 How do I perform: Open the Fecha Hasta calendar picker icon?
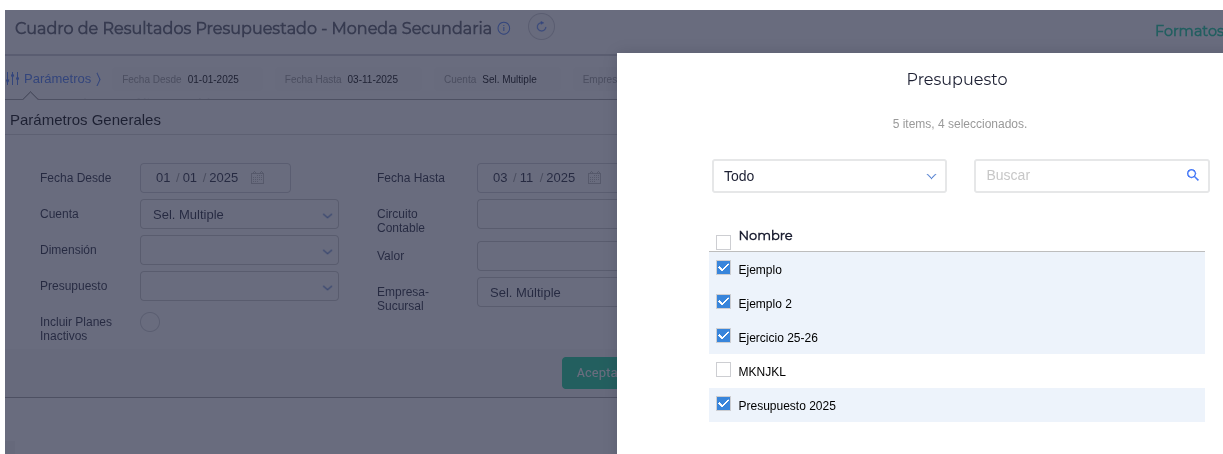point(594,178)
